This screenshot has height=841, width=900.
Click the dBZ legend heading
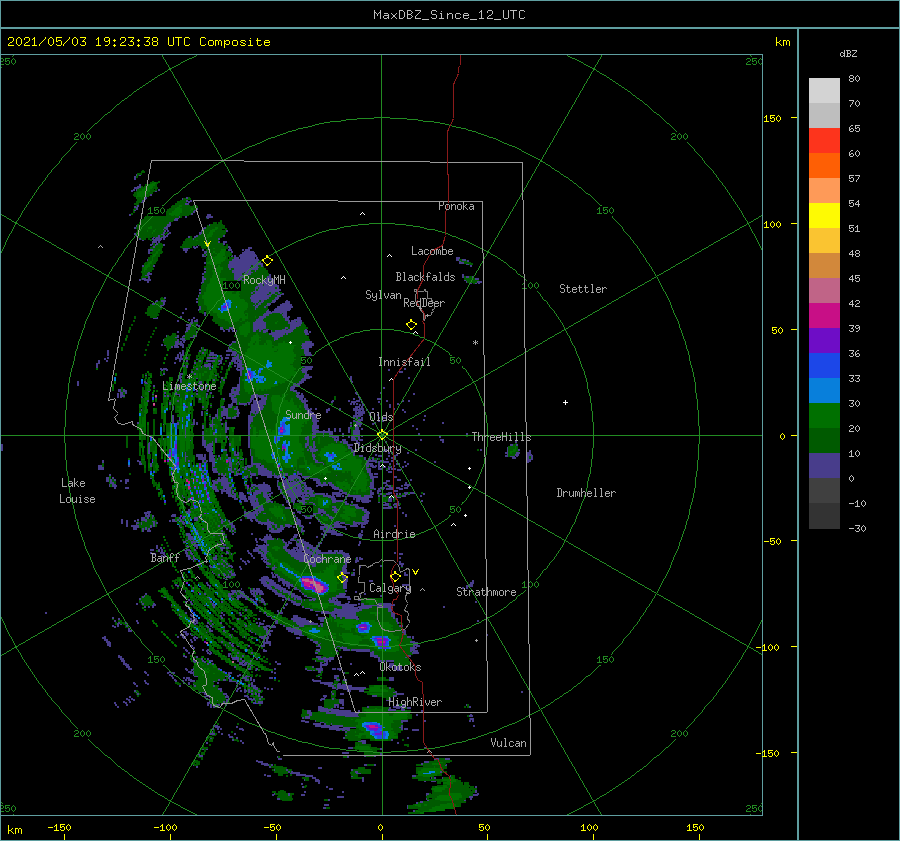(848, 54)
